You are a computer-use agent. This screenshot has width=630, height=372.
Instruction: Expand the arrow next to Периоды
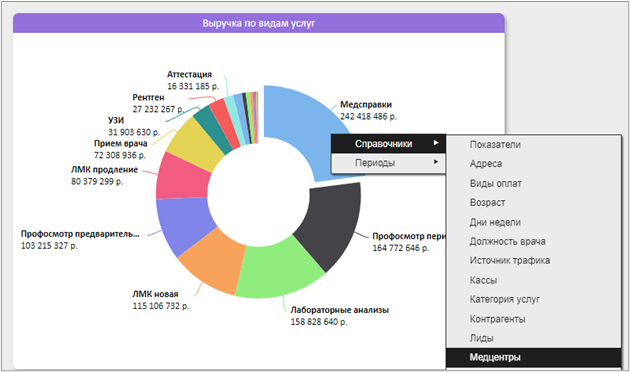[x=436, y=162]
